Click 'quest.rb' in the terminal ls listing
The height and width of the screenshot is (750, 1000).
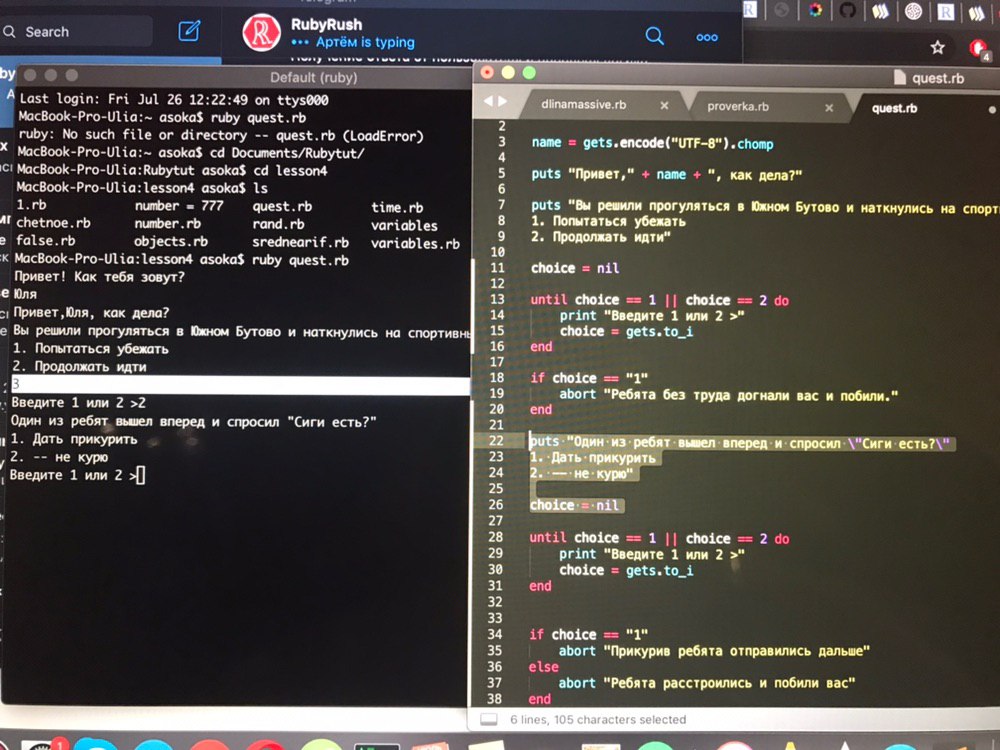pyautogui.click(x=282, y=206)
